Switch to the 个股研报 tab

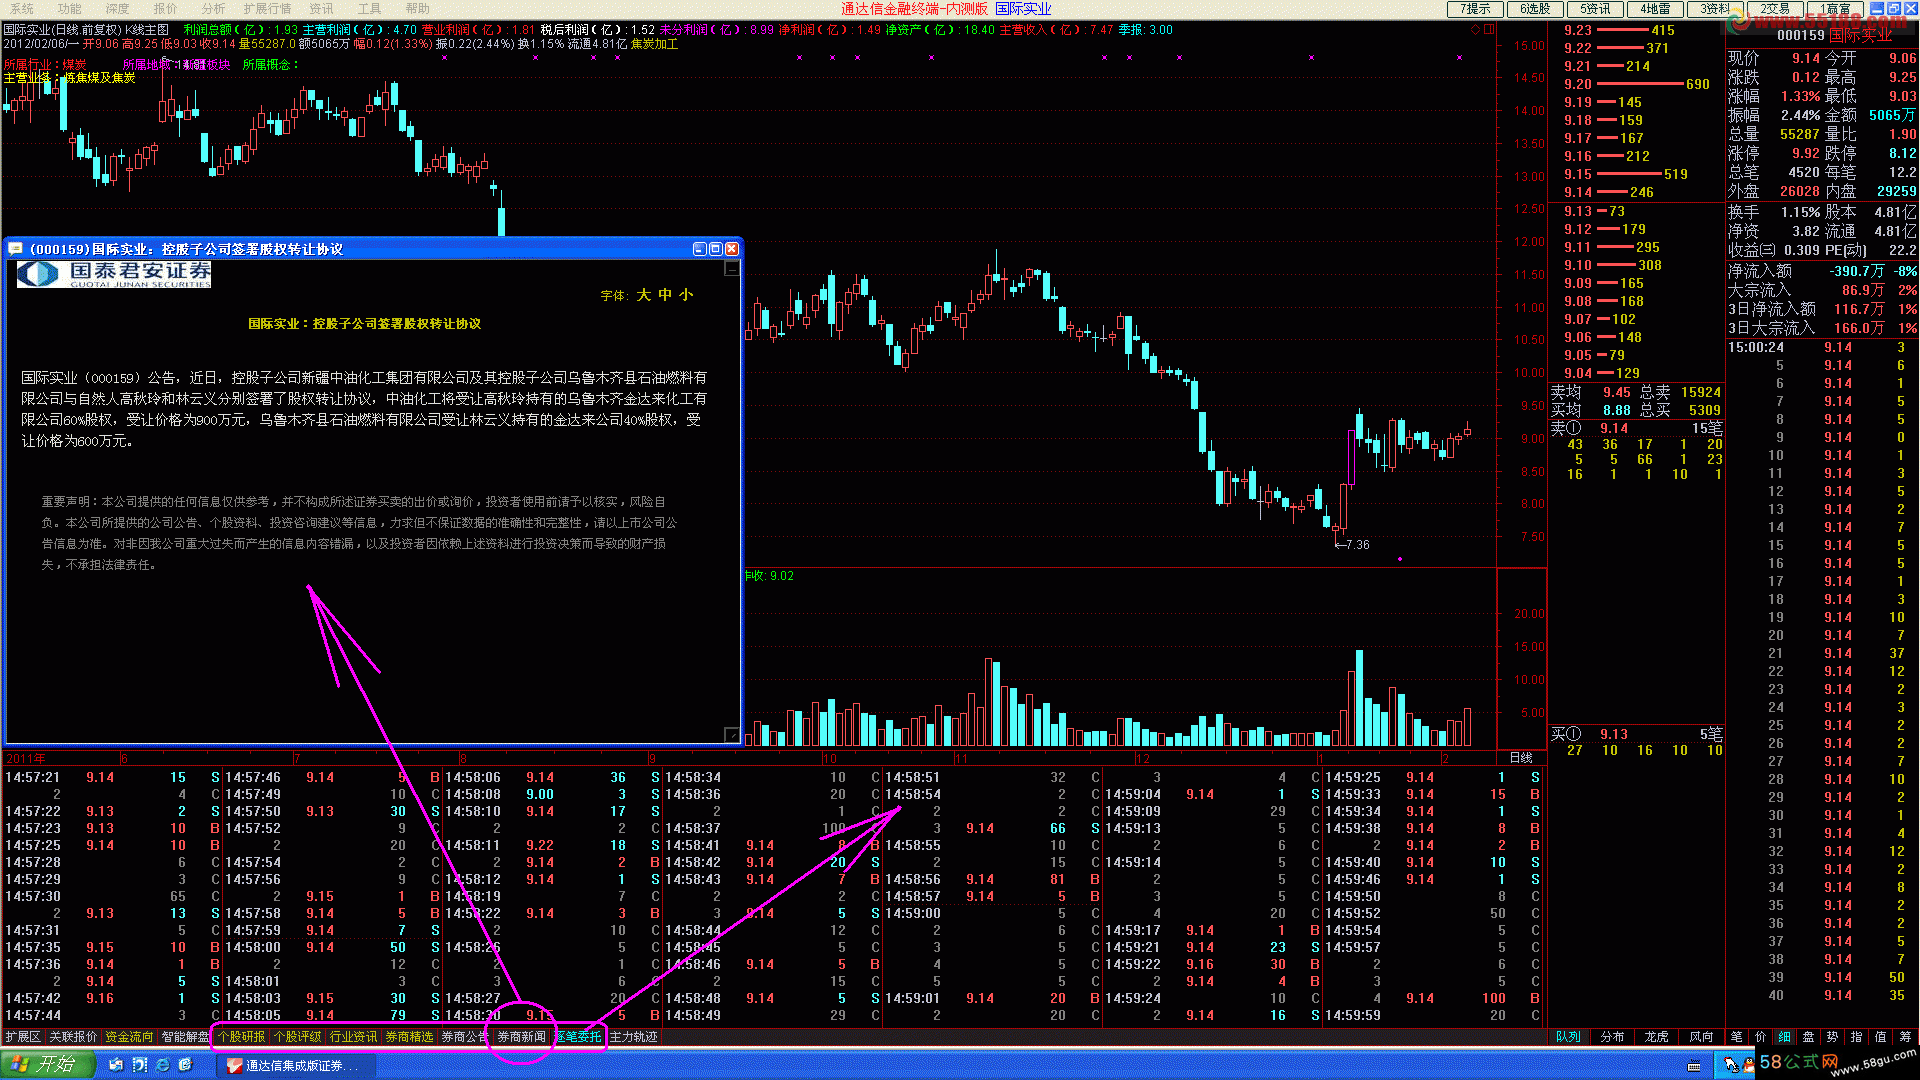point(242,1037)
